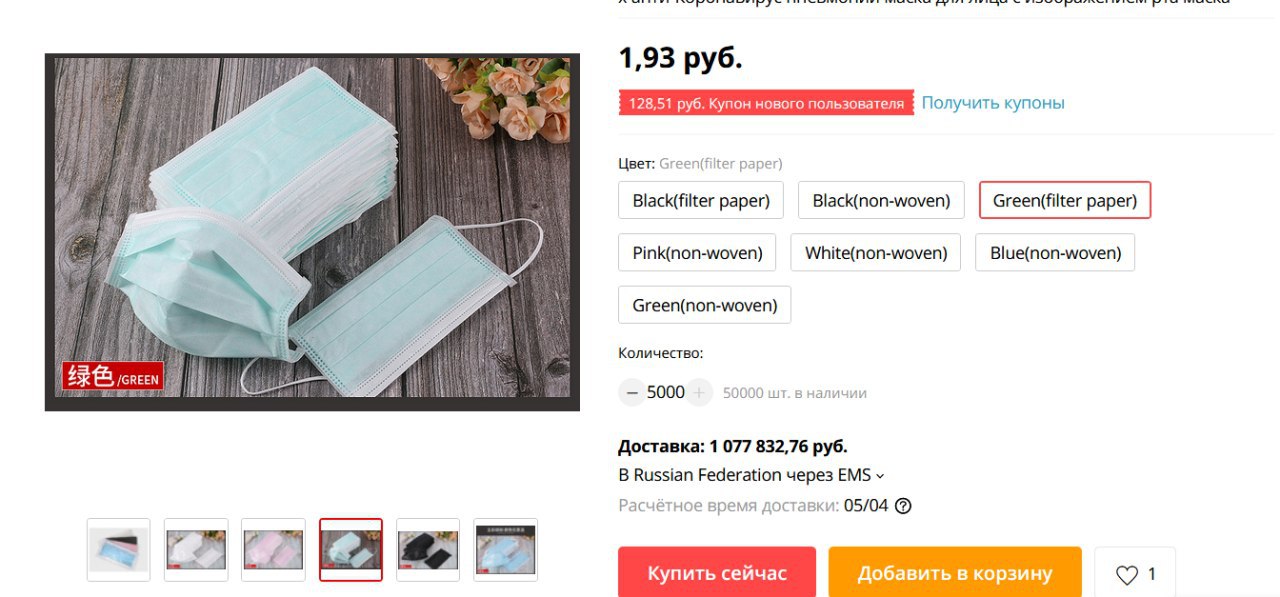This screenshot has height=597, width=1280.
Task: Click the delivery time help question mark icon
Action: tap(903, 506)
